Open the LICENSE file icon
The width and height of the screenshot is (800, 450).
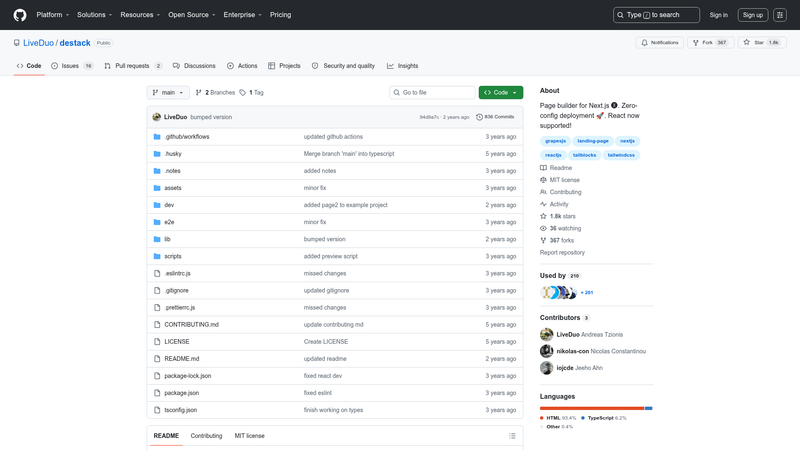pos(157,342)
